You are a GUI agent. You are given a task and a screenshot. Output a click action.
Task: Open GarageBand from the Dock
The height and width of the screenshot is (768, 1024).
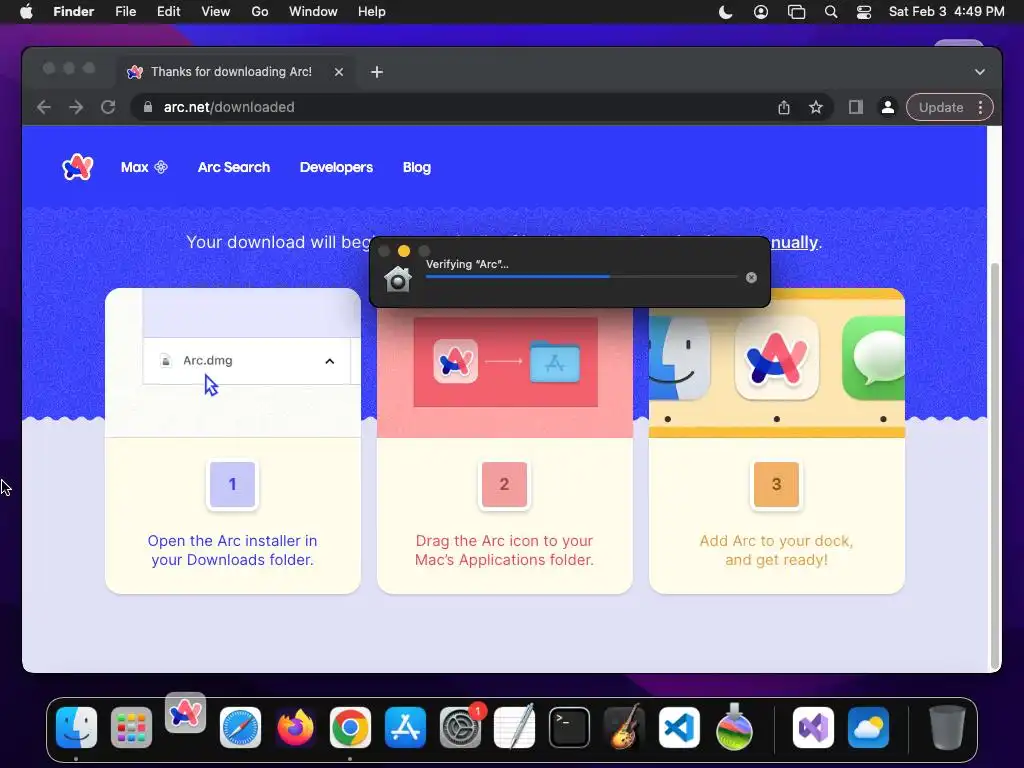coord(624,727)
